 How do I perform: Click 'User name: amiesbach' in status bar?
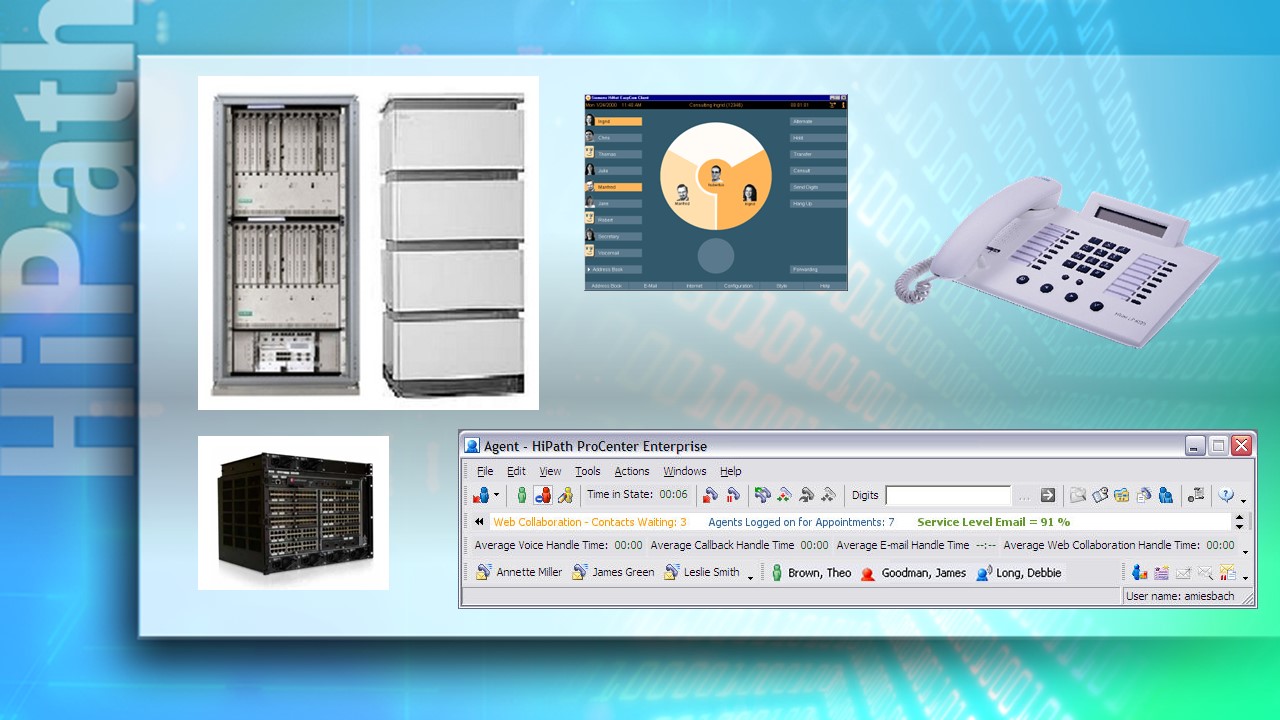[x=1180, y=596]
